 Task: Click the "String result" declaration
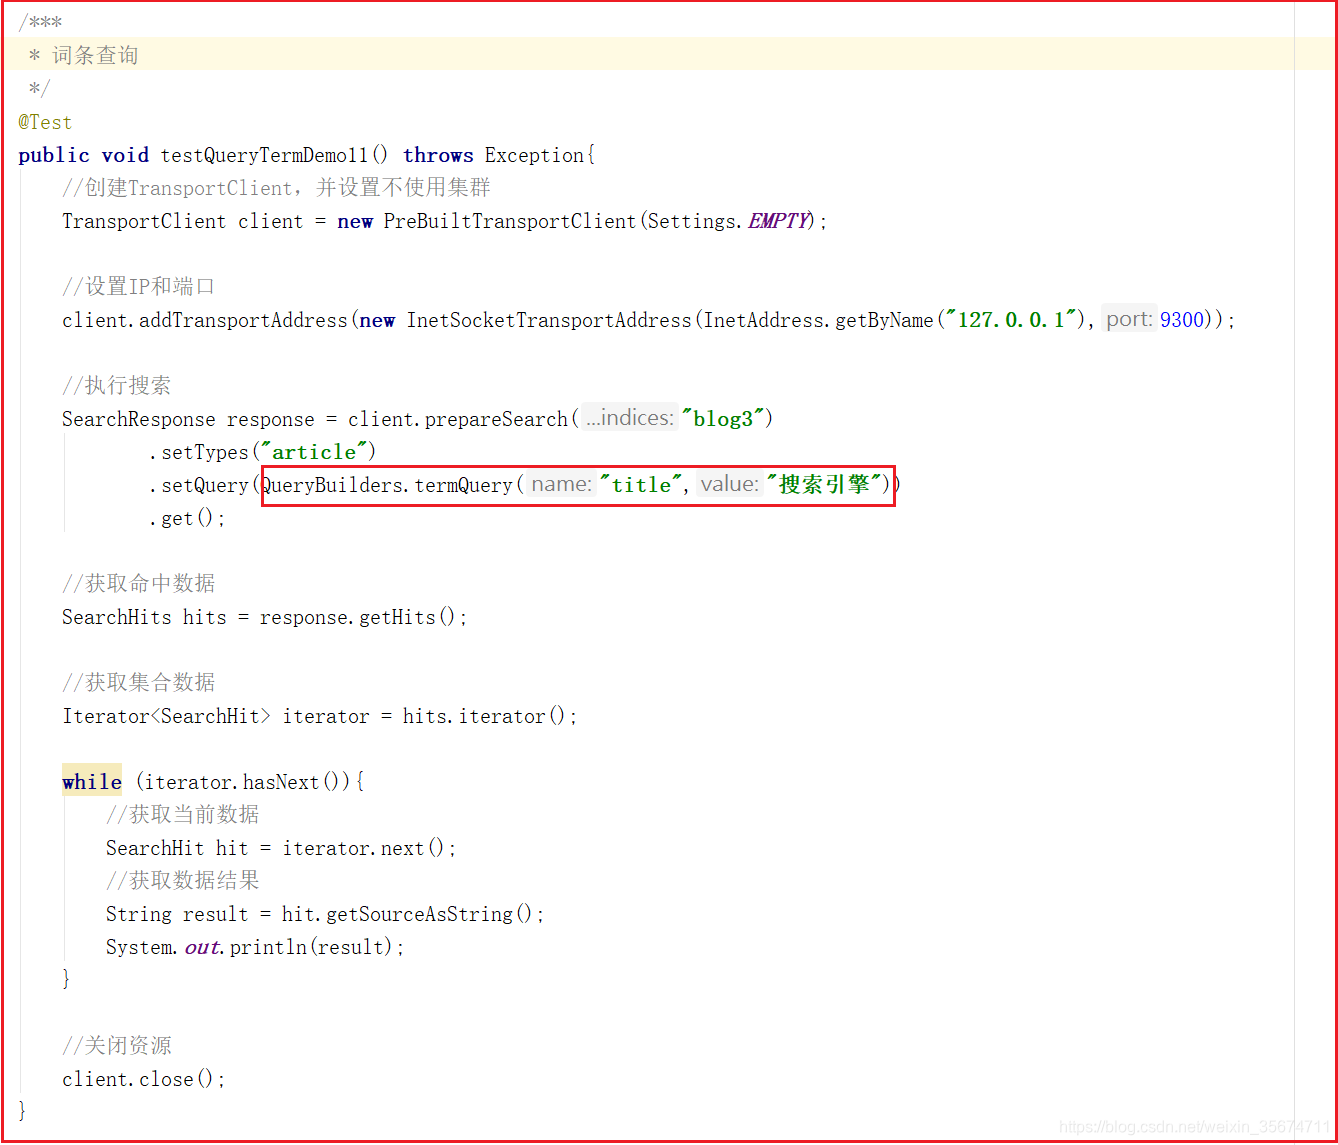click(x=177, y=914)
